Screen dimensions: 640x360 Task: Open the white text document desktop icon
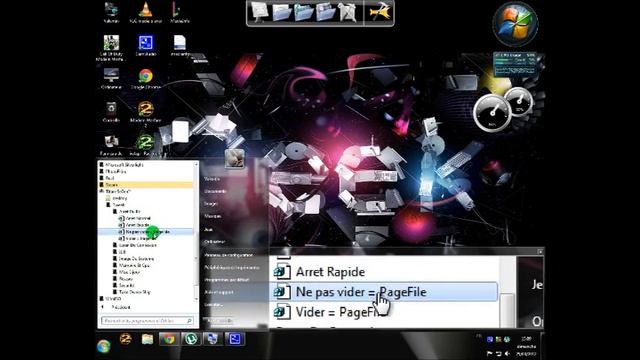(180, 45)
